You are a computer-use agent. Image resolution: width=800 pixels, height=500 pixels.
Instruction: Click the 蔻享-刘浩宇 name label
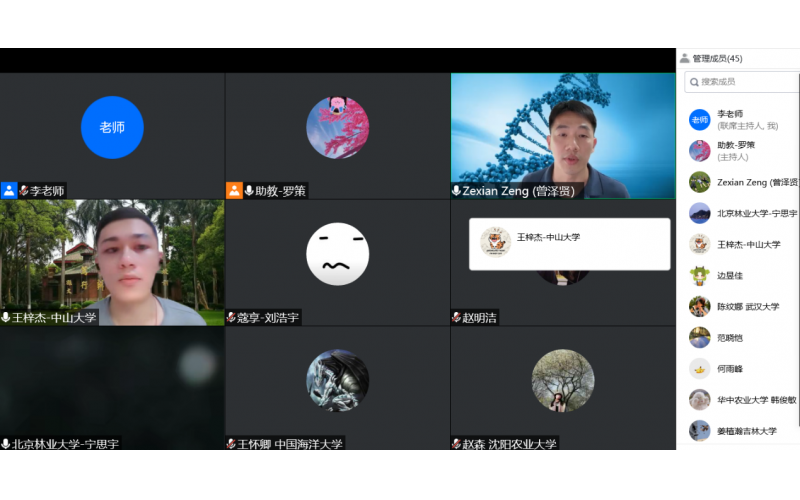[268, 317]
